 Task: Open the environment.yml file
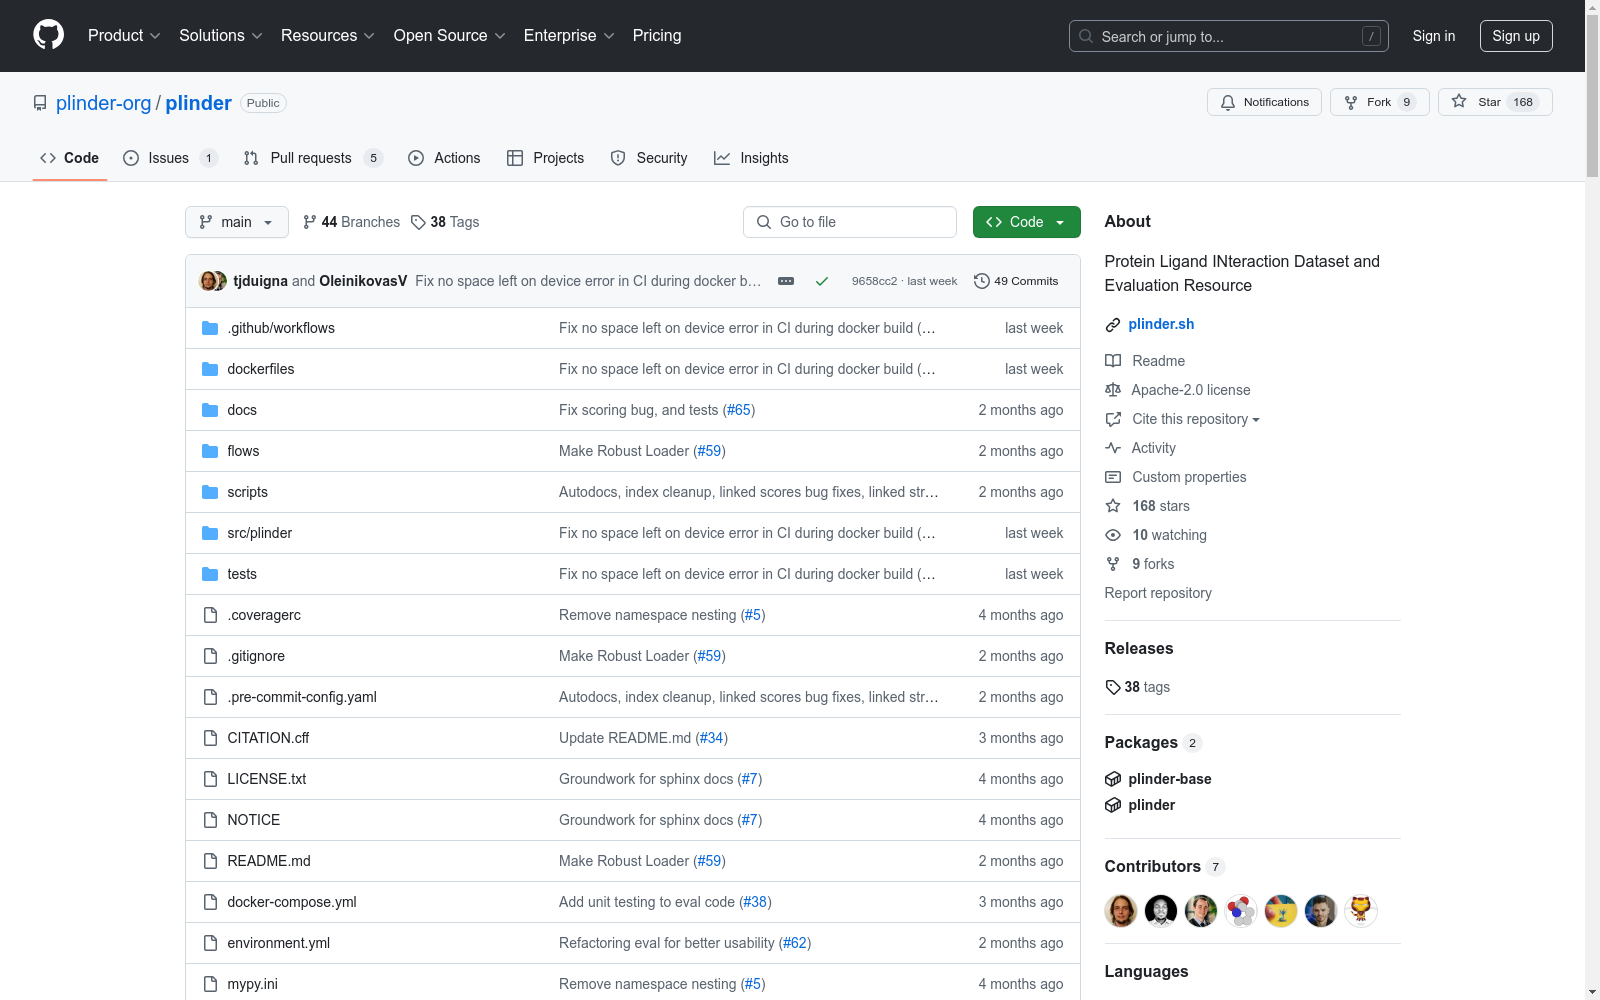click(279, 943)
